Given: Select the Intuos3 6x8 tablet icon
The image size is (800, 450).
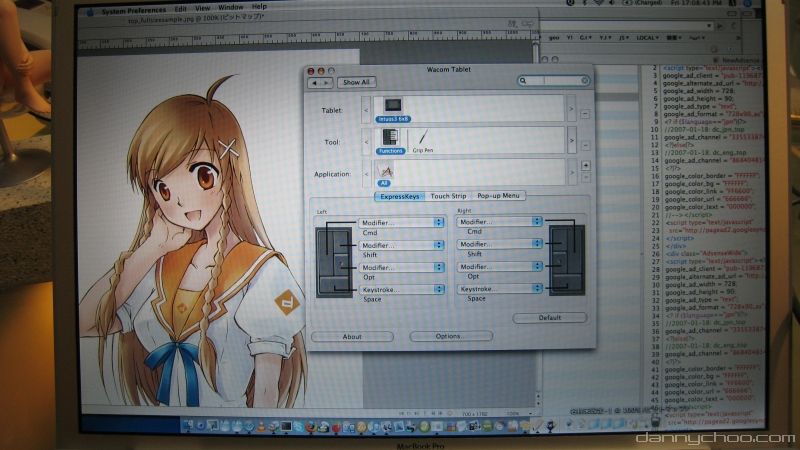Looking at the screenshot, I should [392, 108].
